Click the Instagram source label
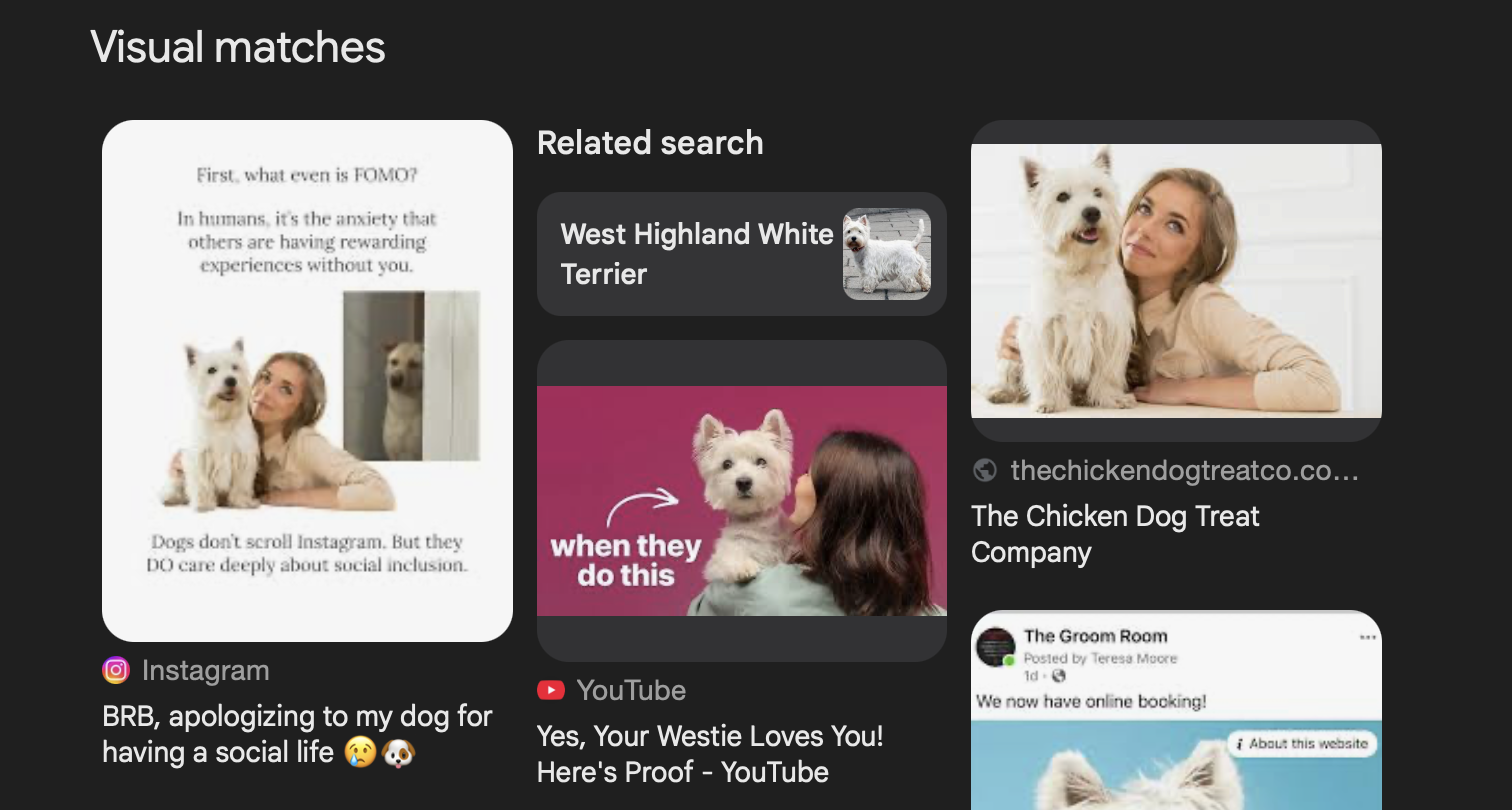The height and width of the screenshot is (810, 1512). click(x=205, y=671)
